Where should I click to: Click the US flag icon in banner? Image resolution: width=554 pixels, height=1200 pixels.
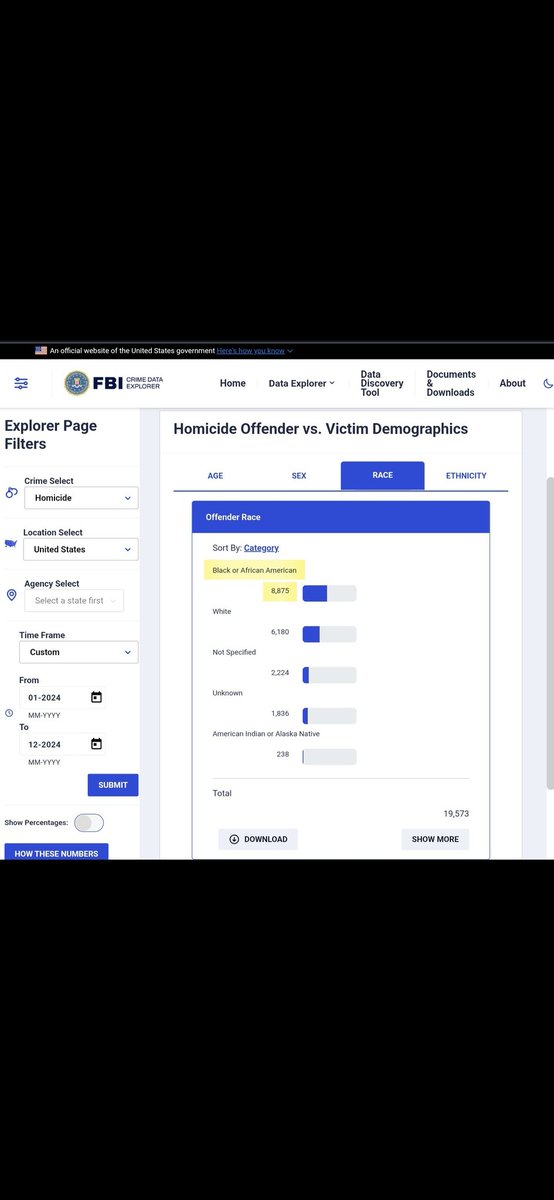(41, 351)
